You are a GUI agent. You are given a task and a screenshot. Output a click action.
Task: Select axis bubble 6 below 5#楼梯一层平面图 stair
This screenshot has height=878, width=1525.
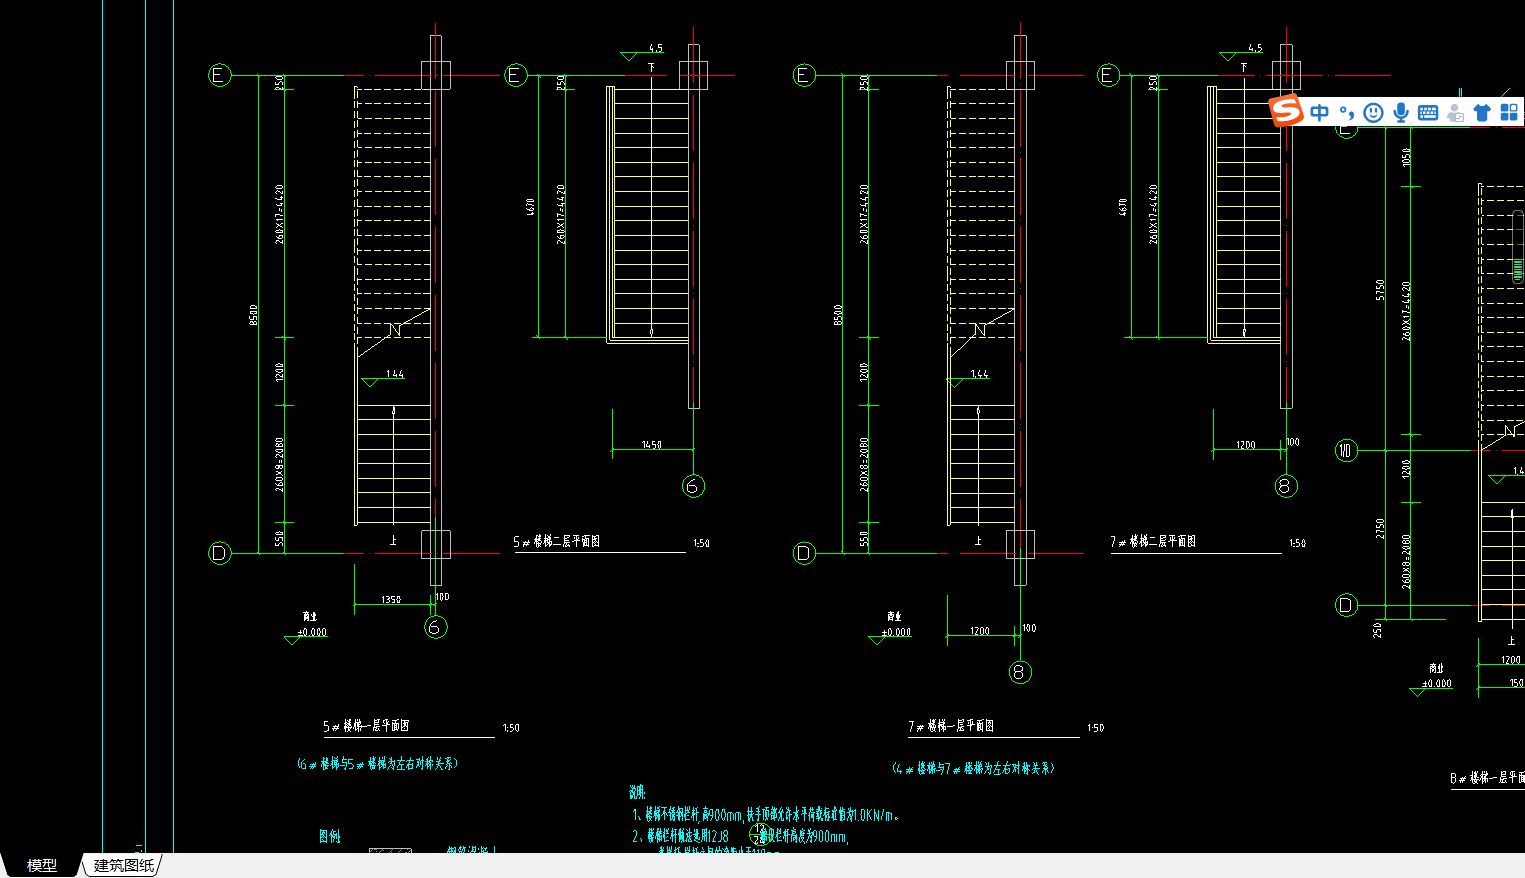pyautogui.click(x=435, y=627)
